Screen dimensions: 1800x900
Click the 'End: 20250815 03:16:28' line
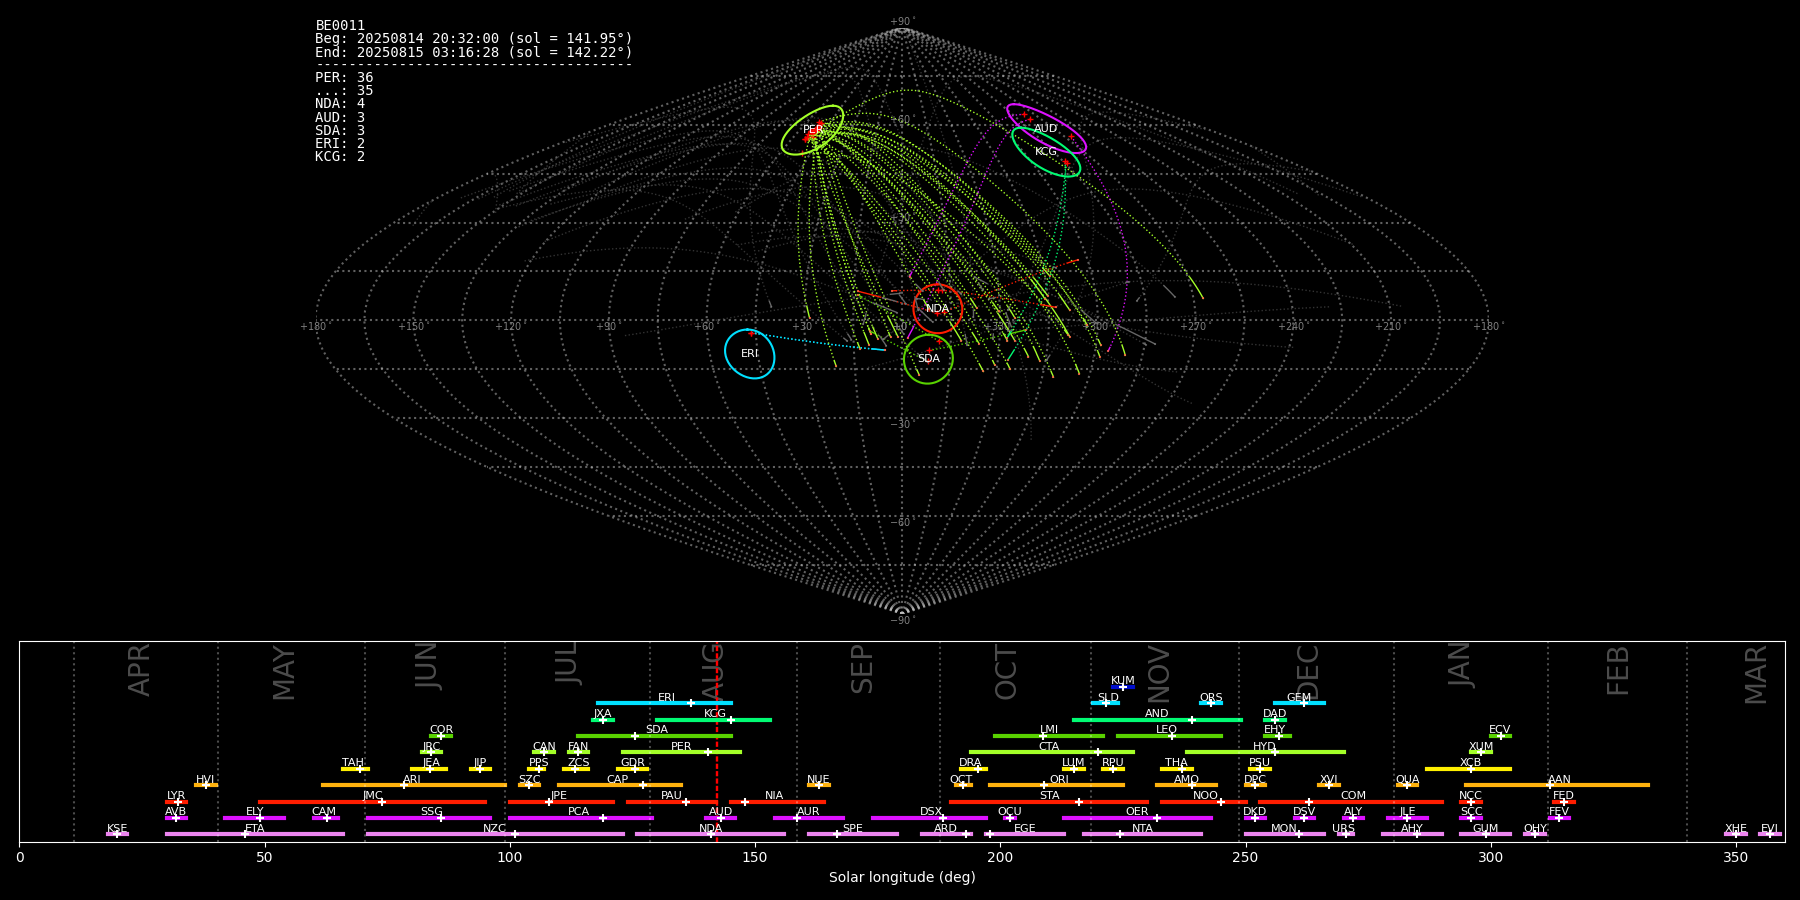[x=474, y=52]
